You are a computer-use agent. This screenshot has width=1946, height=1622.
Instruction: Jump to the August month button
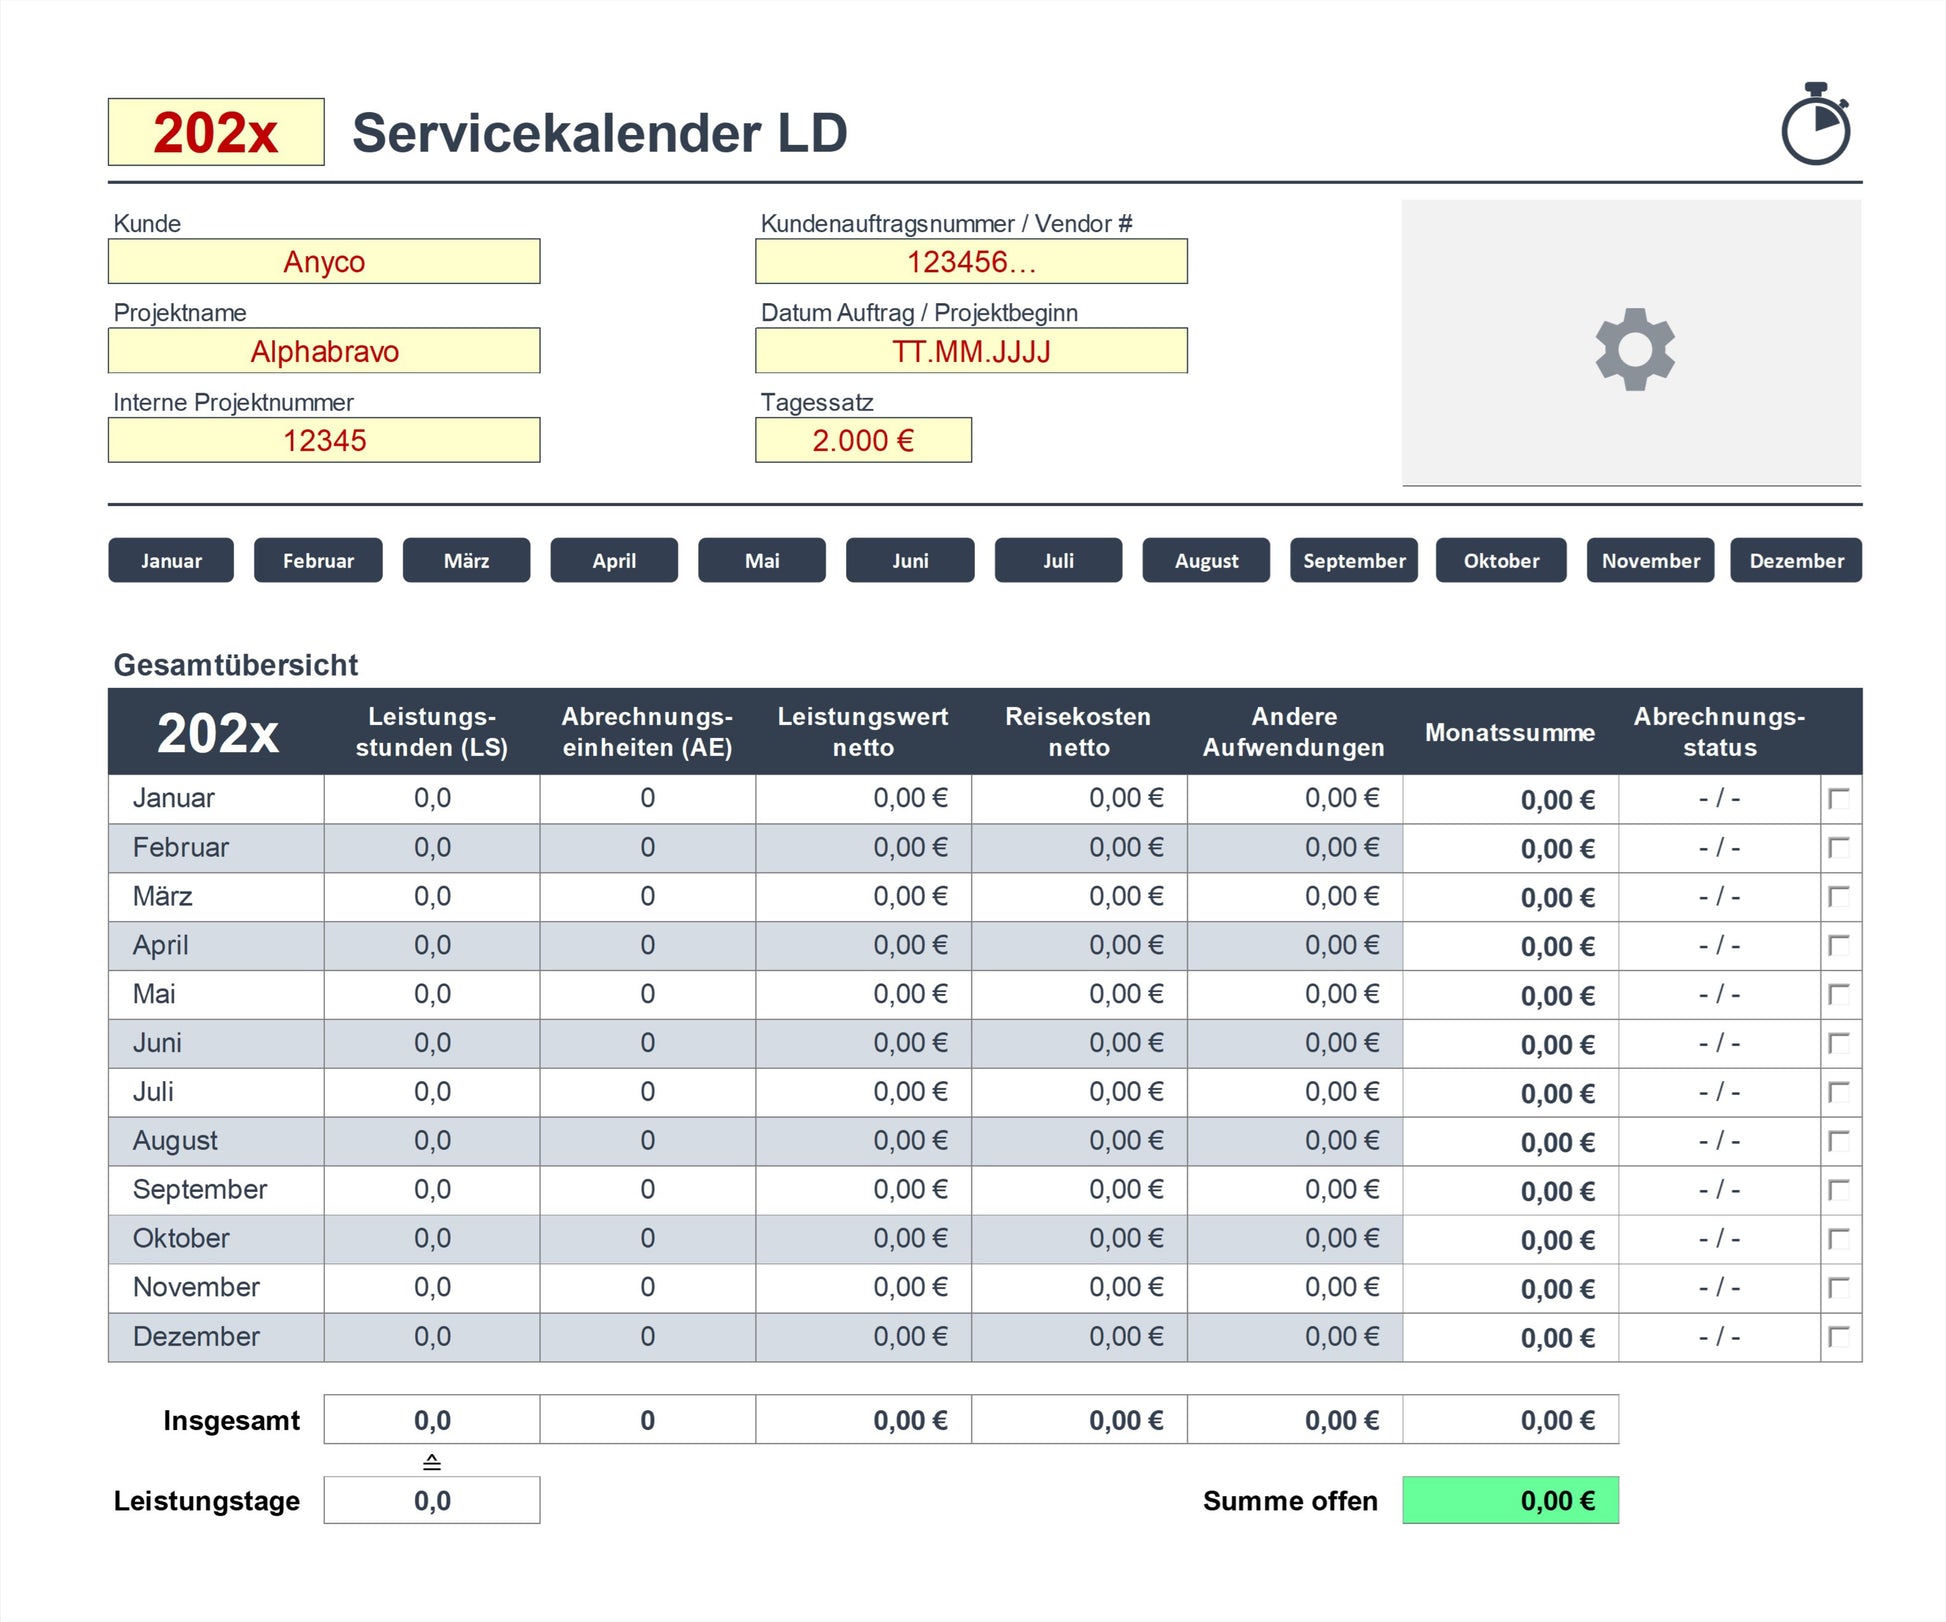tap(1206, 560)
